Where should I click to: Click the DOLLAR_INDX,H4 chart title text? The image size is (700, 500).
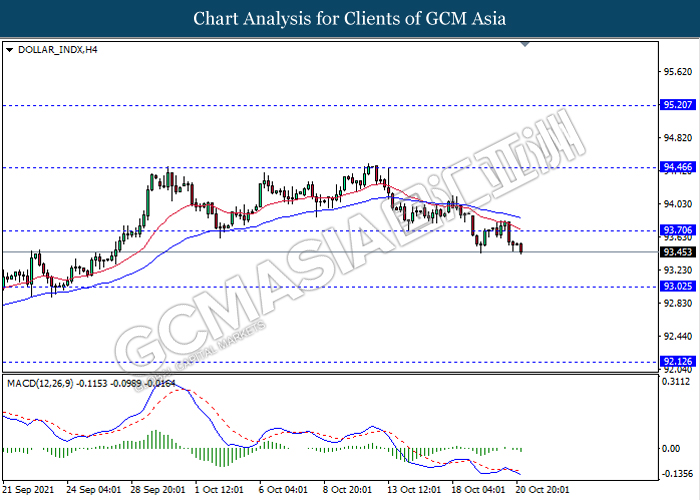pyautogui.click(x=58, y=50)
